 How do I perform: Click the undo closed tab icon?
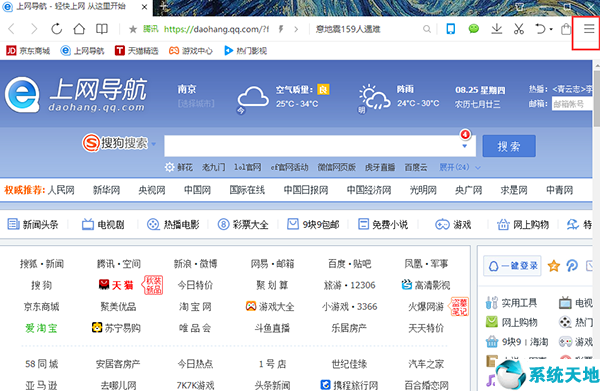[540, 29]
